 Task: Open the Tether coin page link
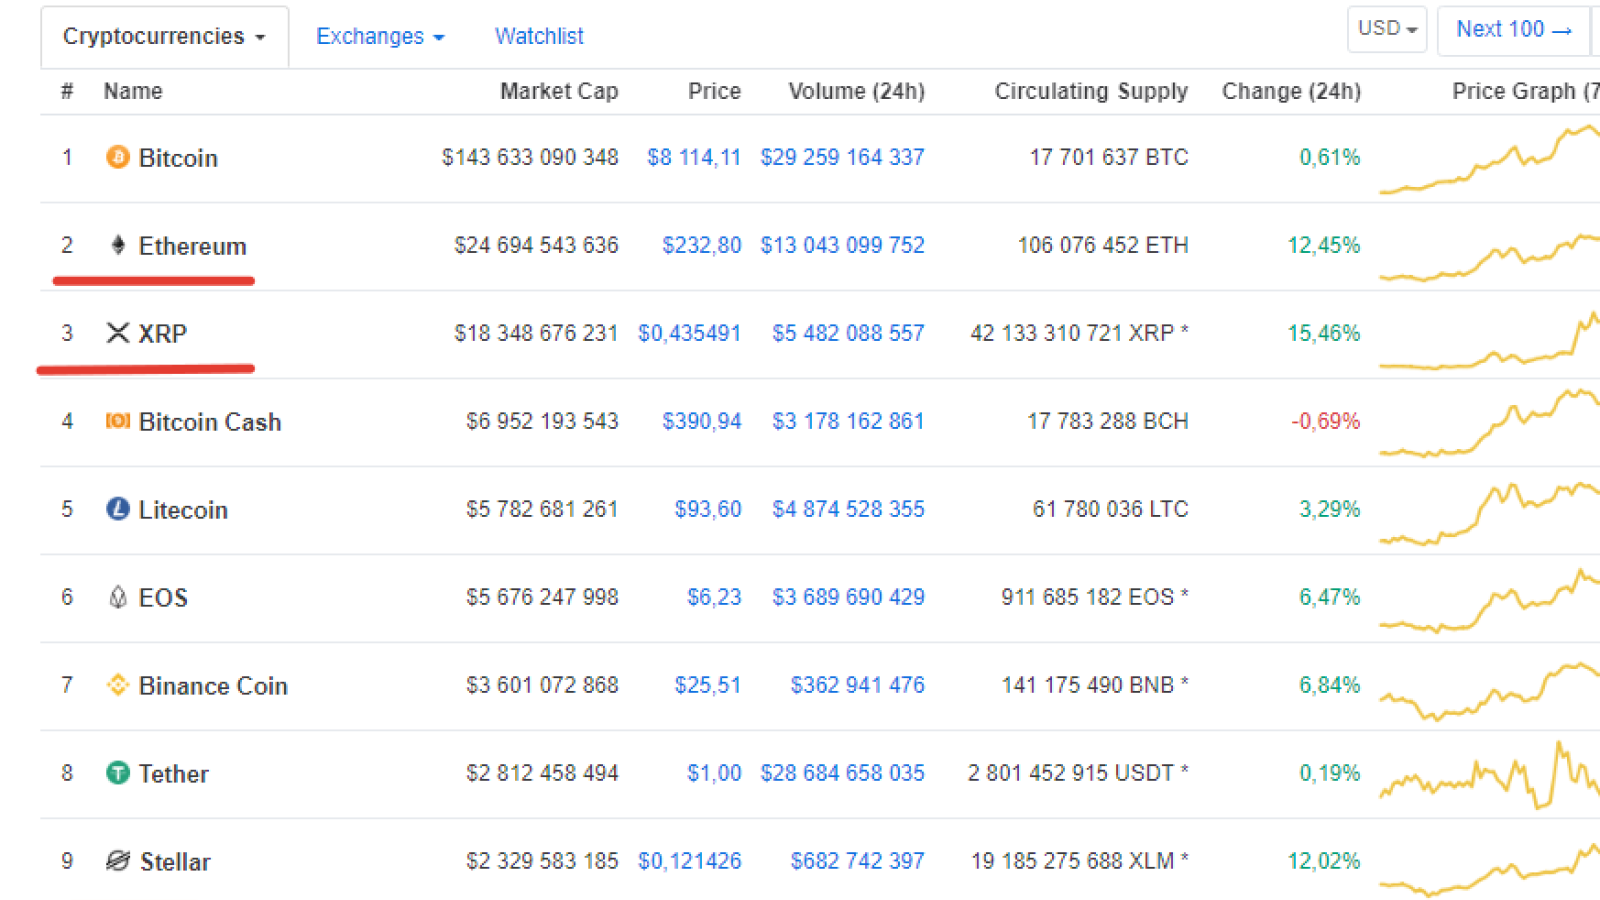174,774
